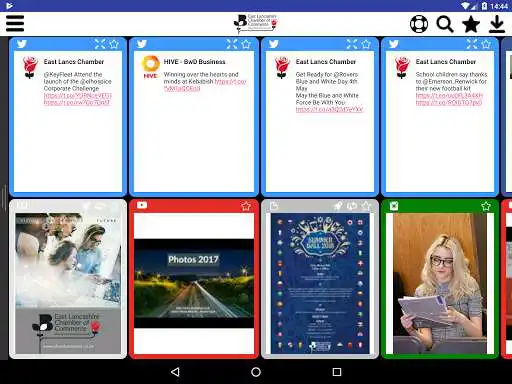Expand the @KeyFleet tweet card
Screen dimensions: 512x384
[x=100, y=44]
